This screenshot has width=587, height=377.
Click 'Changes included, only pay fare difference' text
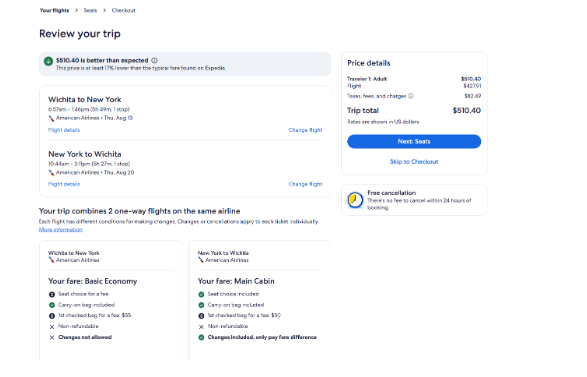point(262,337)
